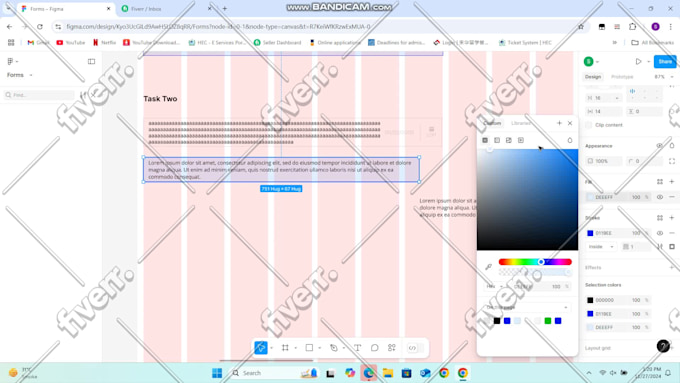Click the rainbow hue slider
The width and height of the screenshot is (680, 383).
pos(535,262)
